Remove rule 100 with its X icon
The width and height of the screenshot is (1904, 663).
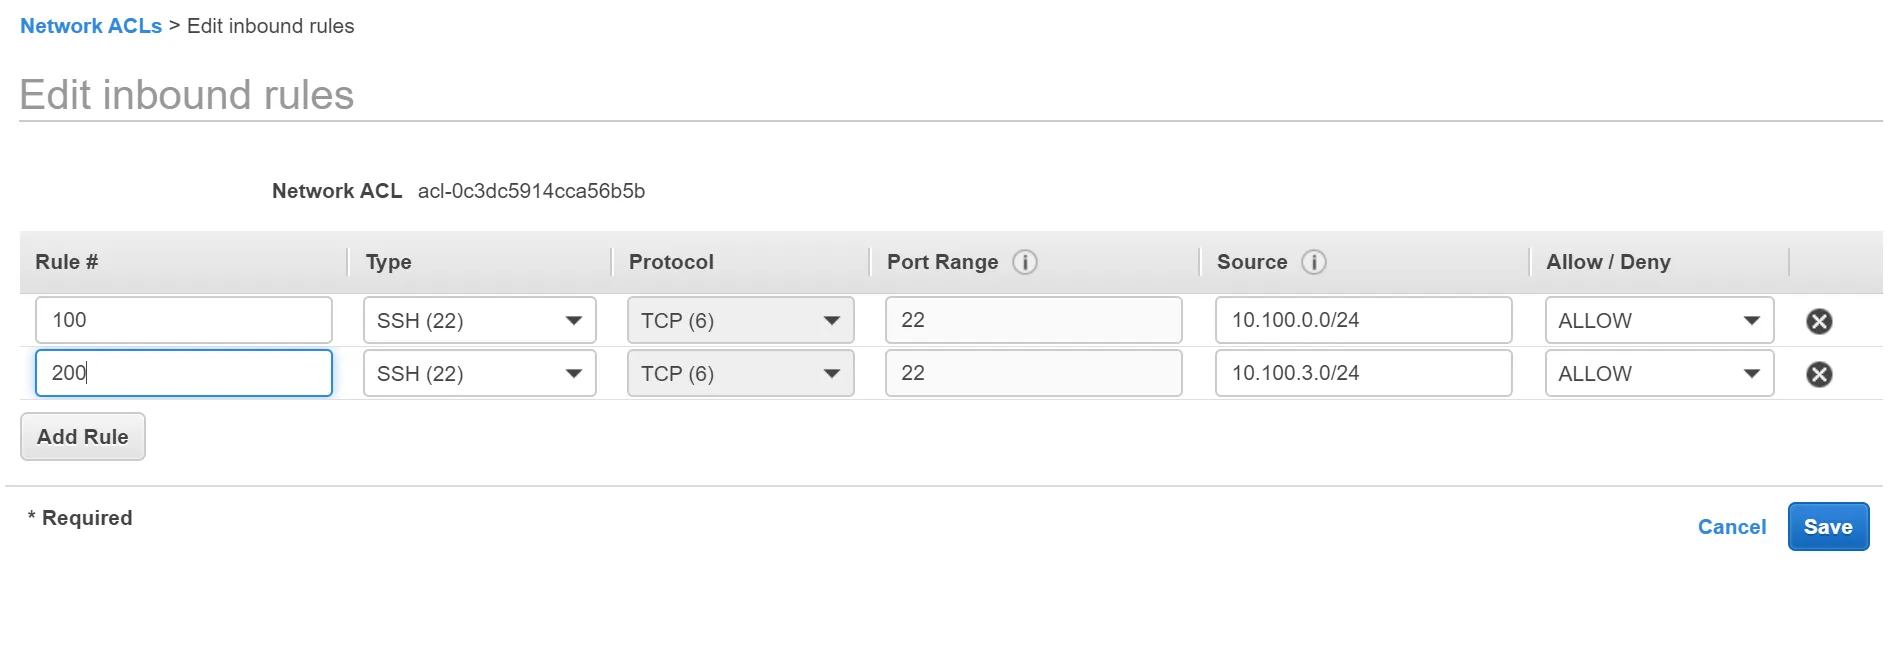pos(1819,321)
